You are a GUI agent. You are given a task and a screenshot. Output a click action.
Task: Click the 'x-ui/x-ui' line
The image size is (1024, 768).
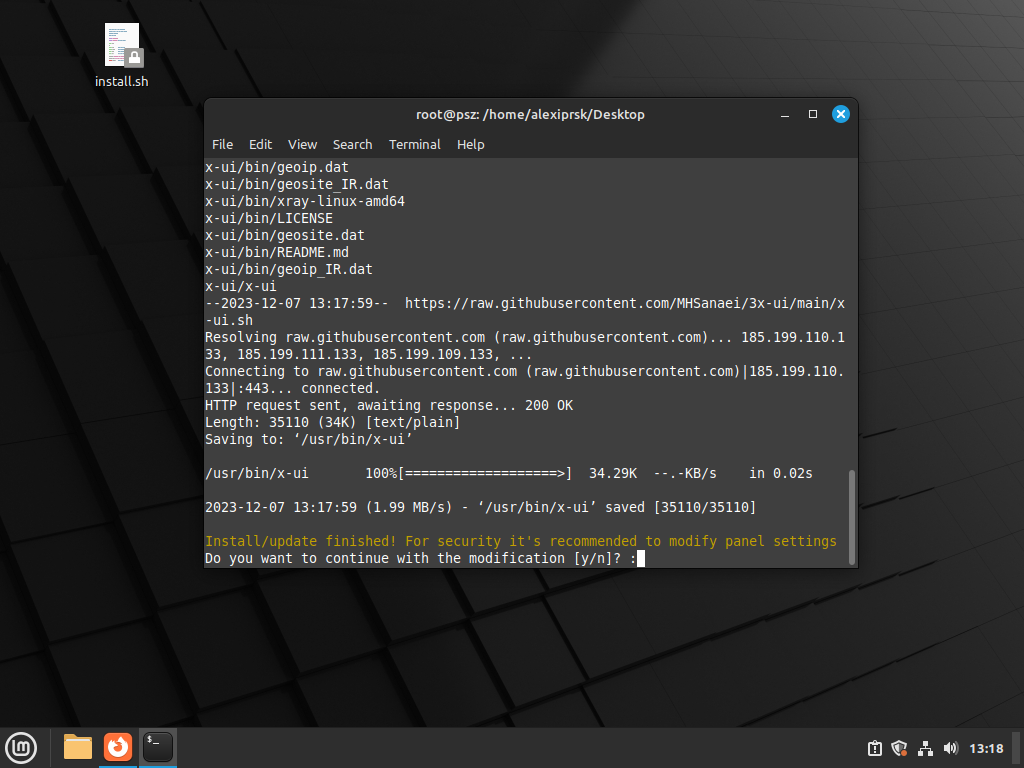(x=241, y=286)
